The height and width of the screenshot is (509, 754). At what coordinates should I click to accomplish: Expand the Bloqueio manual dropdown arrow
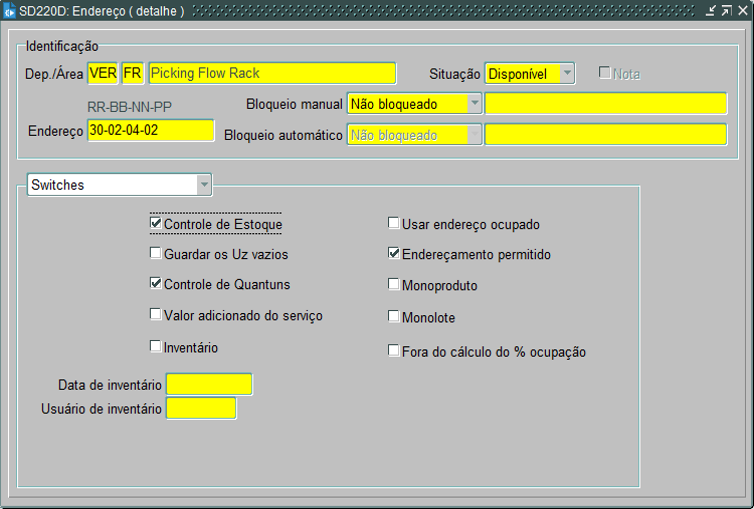pyautogui.click(x=474, y=103)
